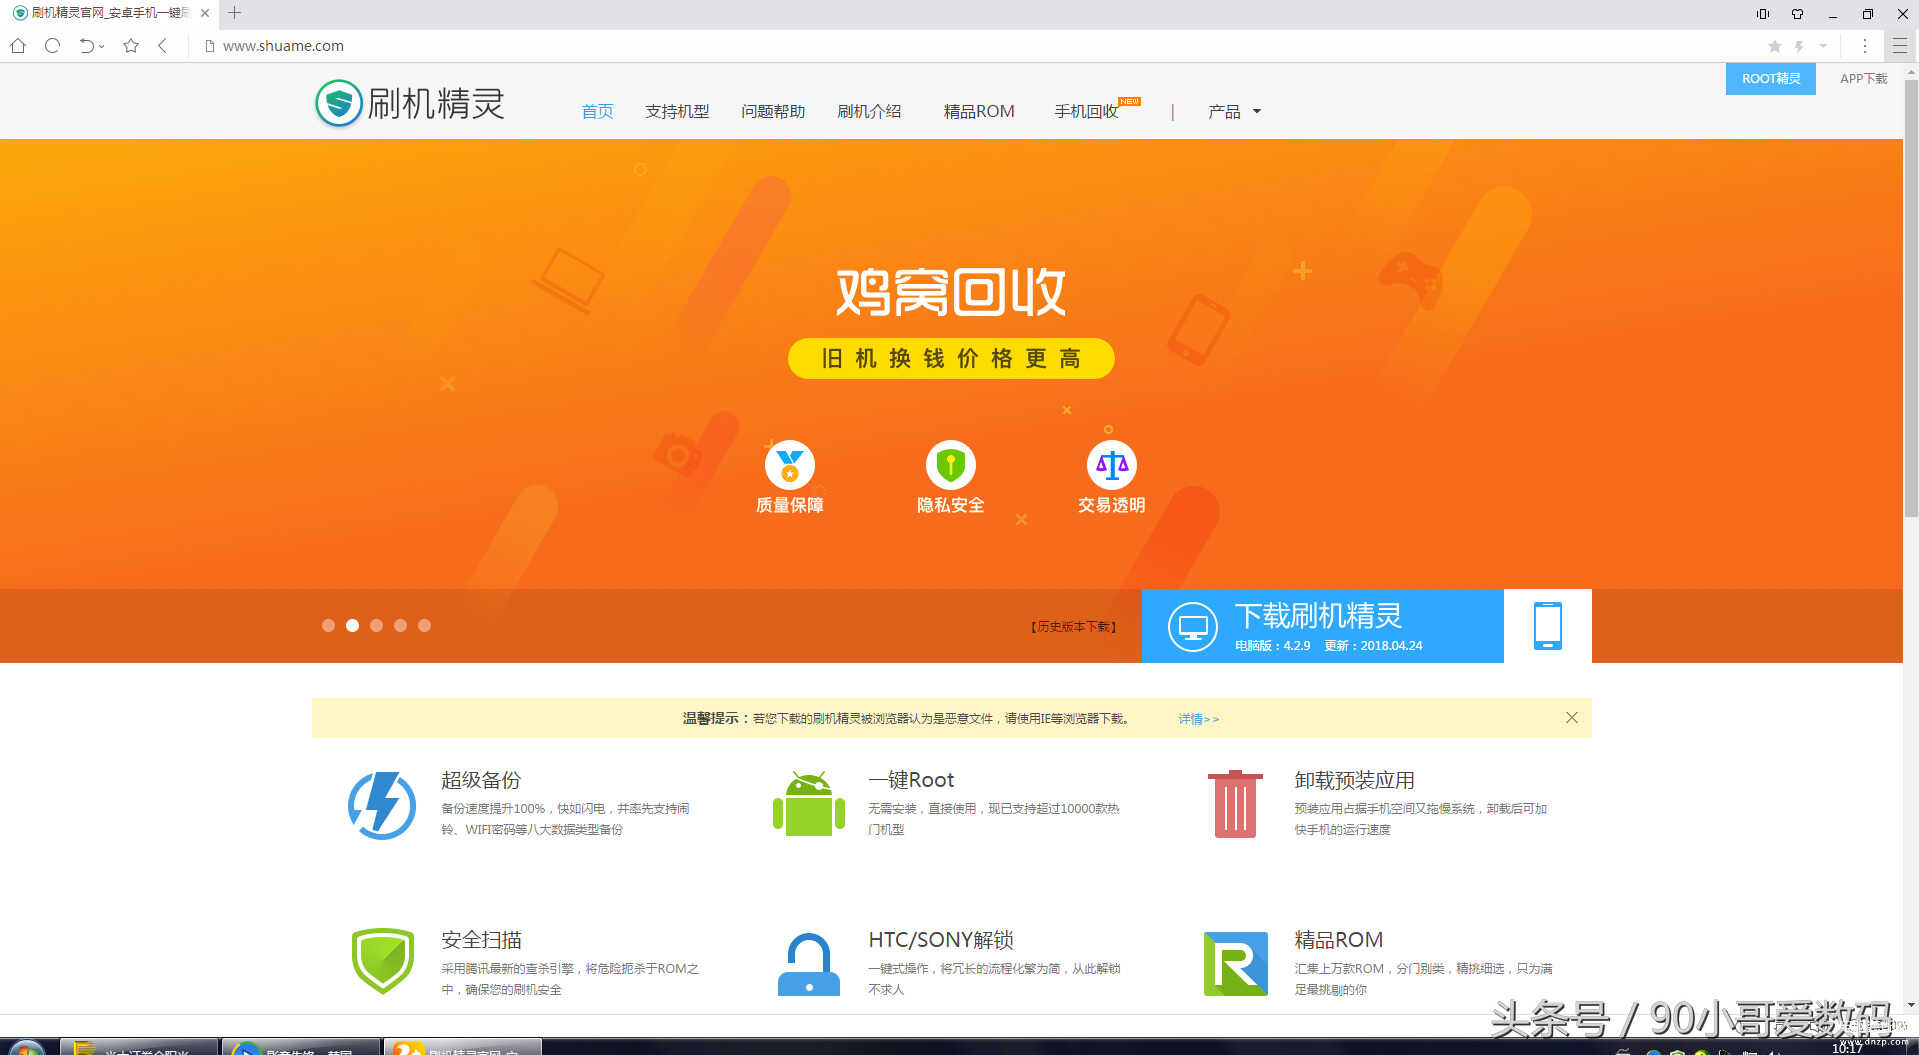
Task: Click the taskbar clock
Action: pyautogui.click(x=1846, y=1049)
